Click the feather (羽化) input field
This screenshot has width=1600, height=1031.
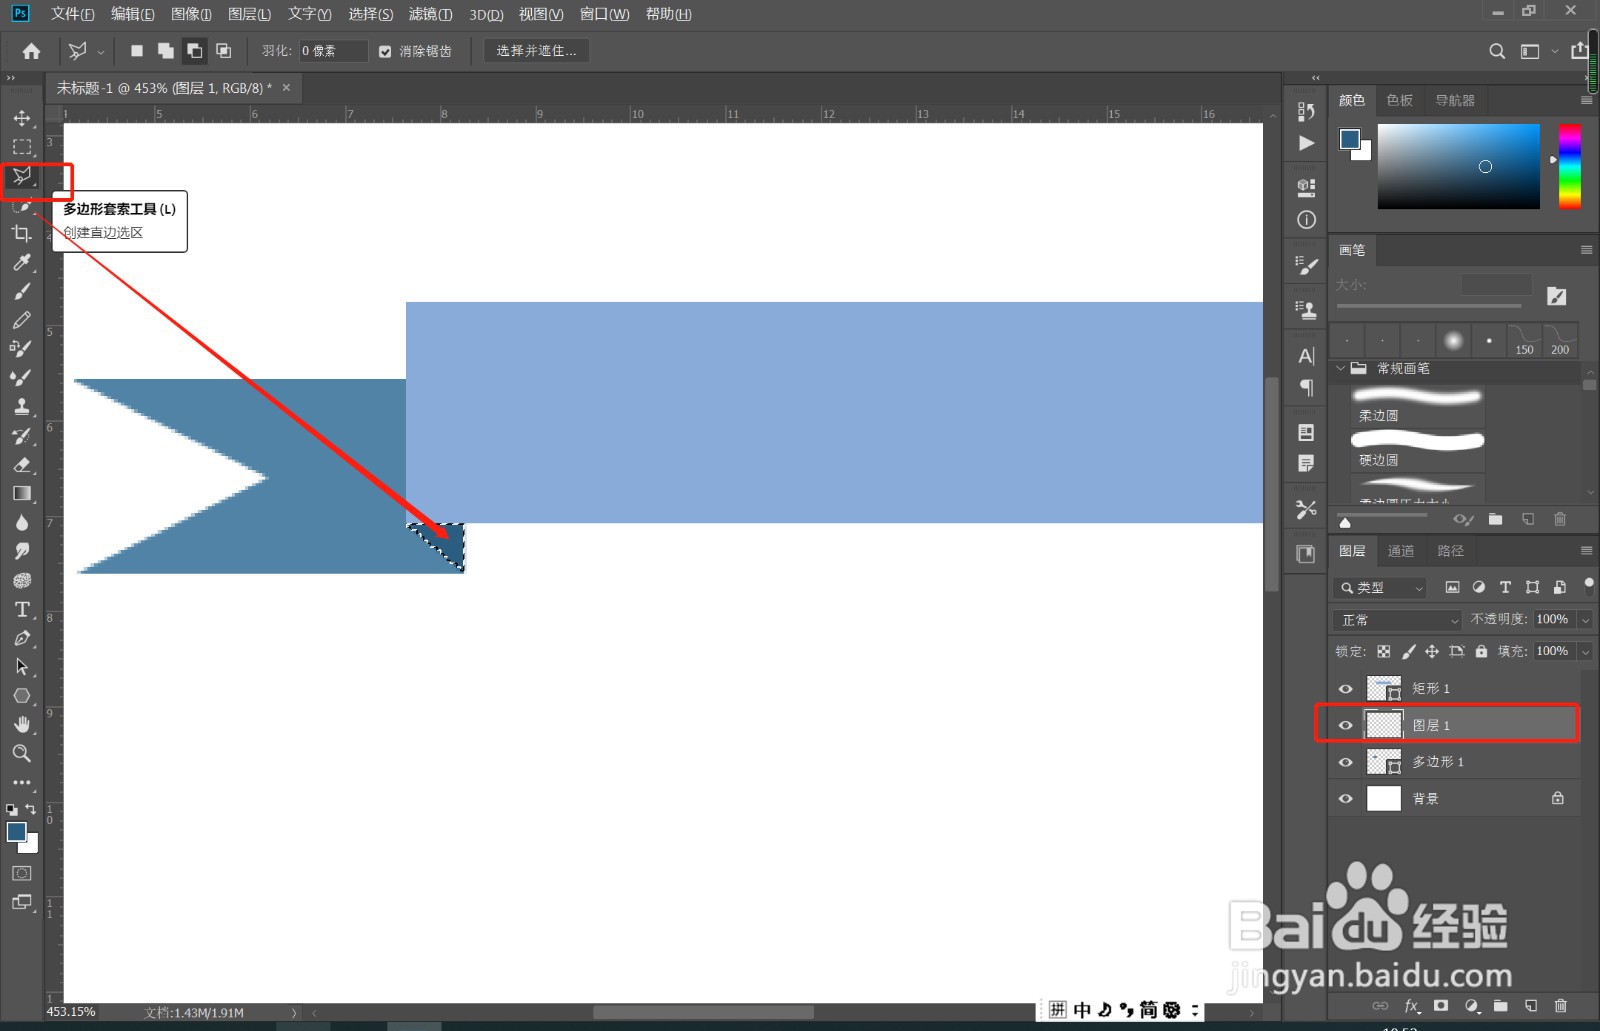coord(333,51)
